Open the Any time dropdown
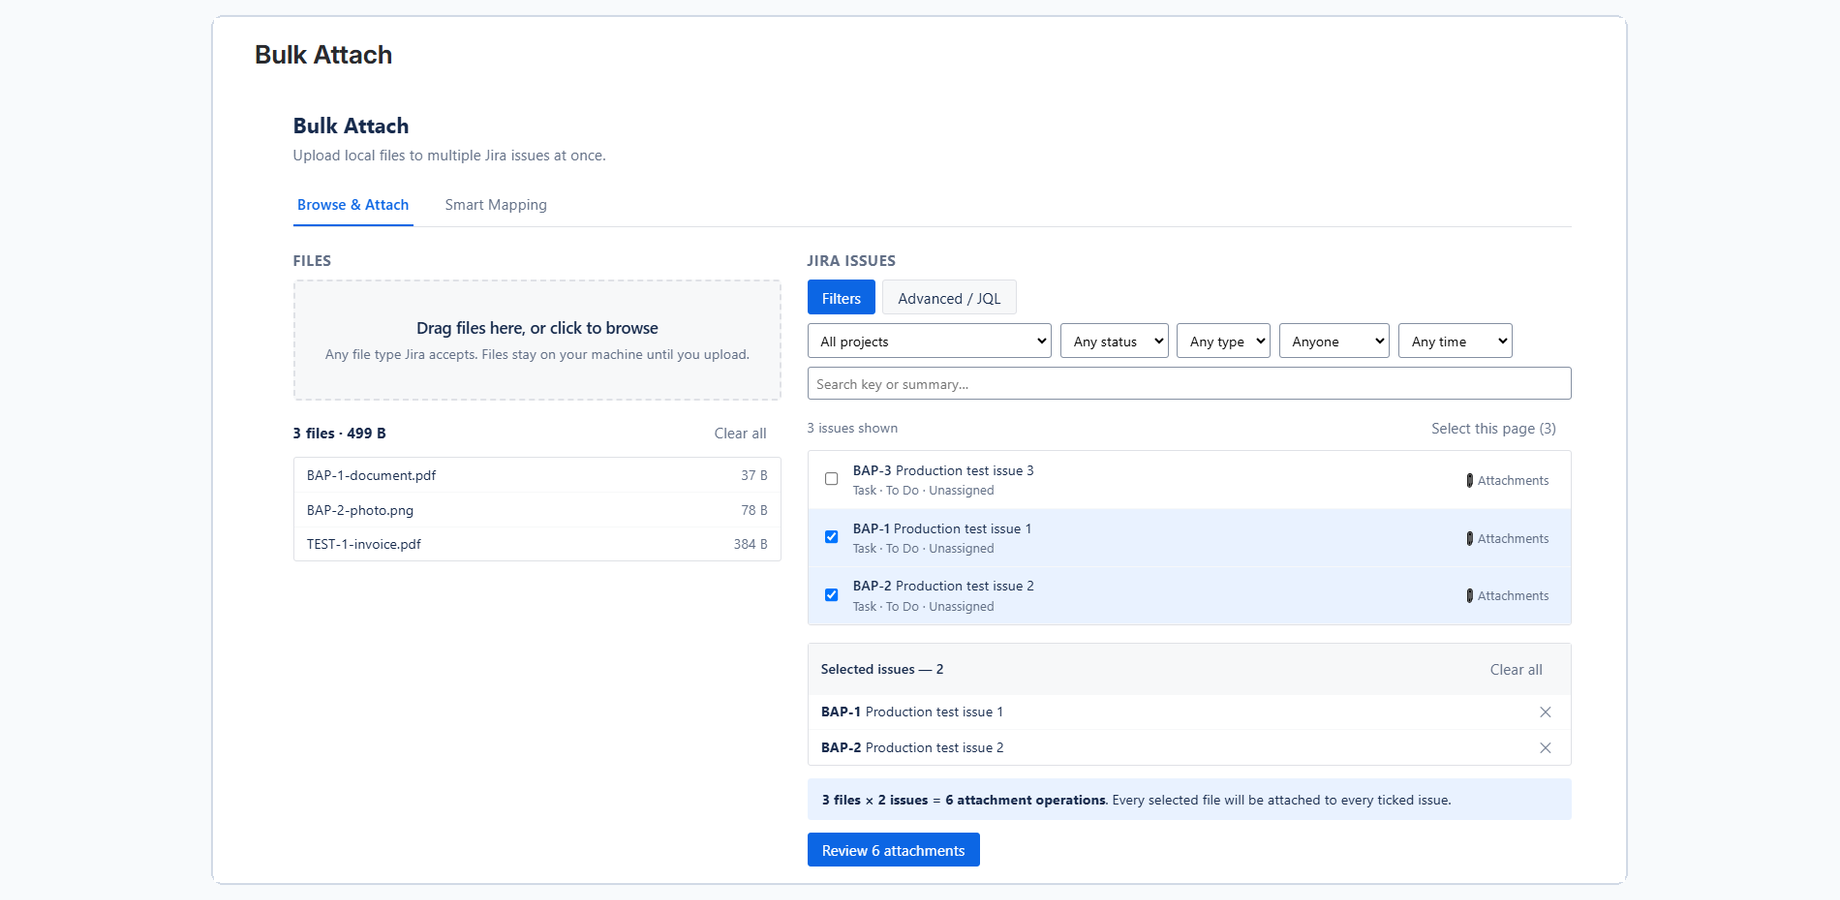 coord(1455,341)
